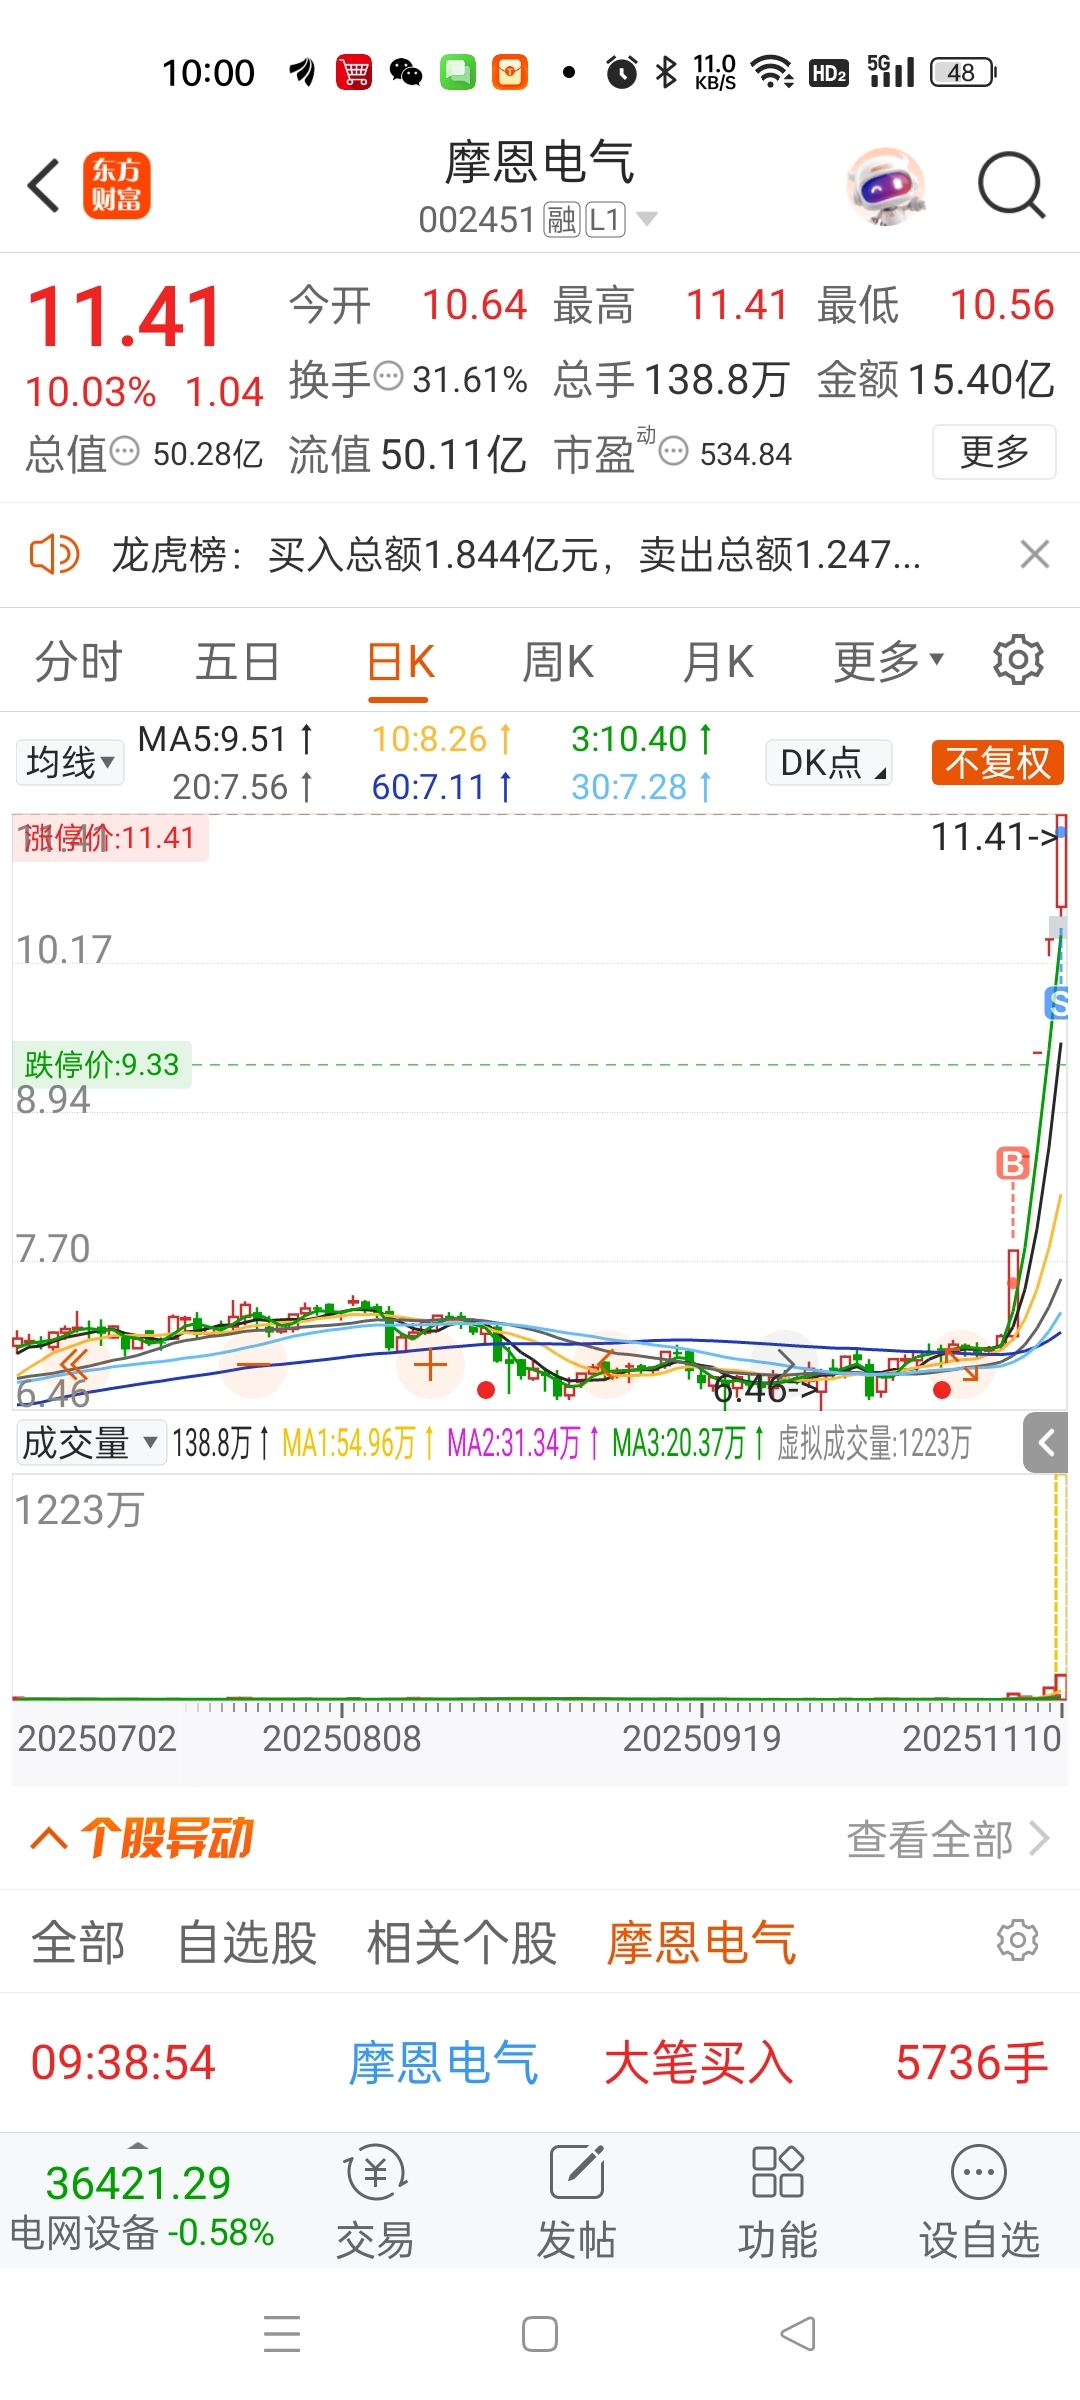Tap the 龙虎榜 announcement text
Screen dimensions: 1080x2400
pos(515,554)
